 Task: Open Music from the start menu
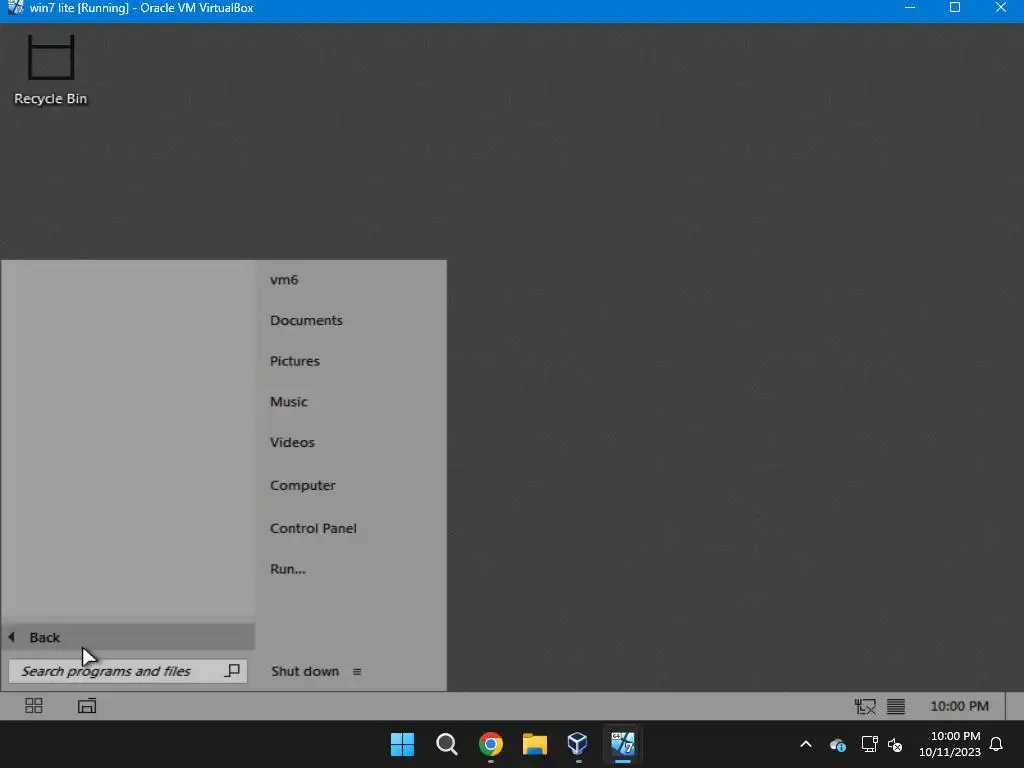(x=289, y=401)
